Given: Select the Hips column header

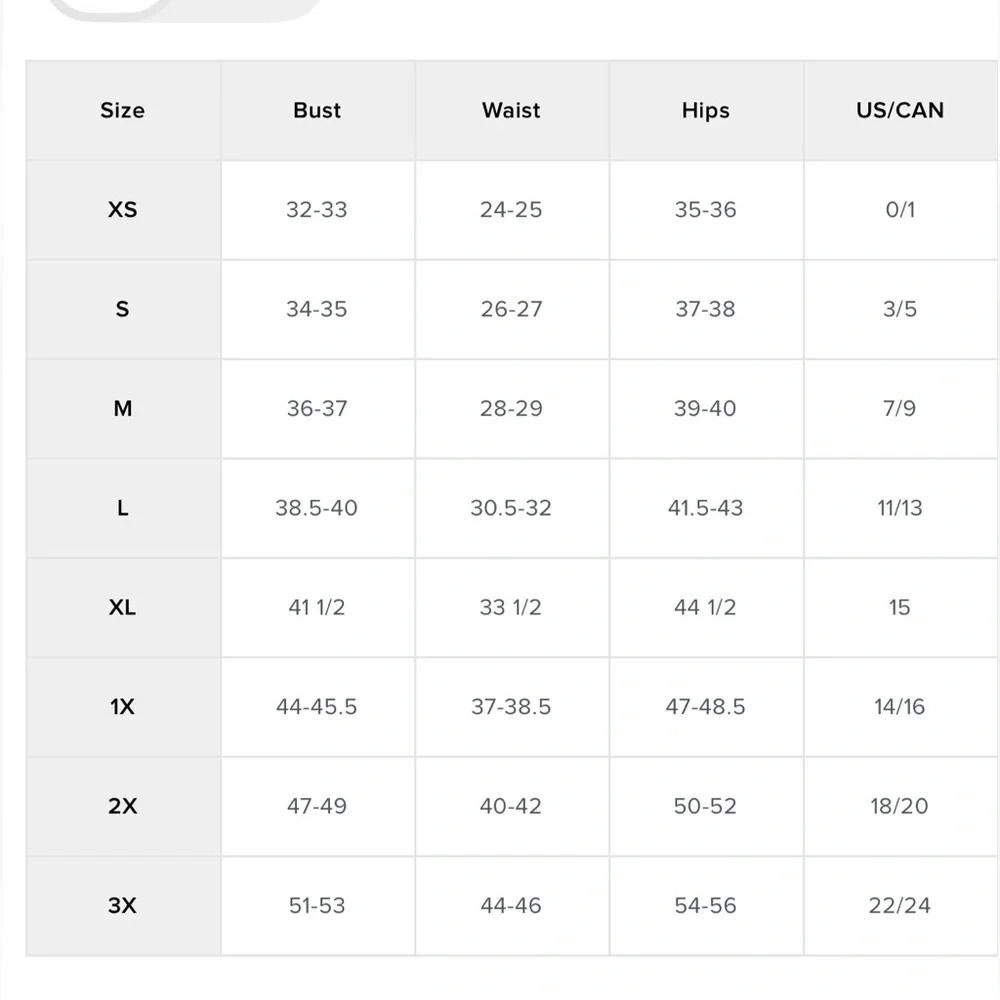Looking at the screenshot, I should pos(705,110).
